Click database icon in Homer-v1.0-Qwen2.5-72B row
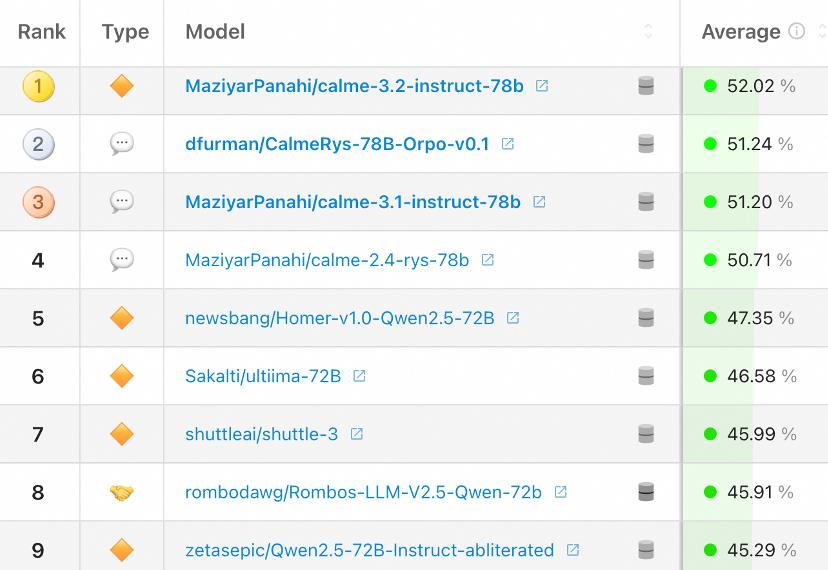Screen dimensions: 828x570 pos(646,318)
